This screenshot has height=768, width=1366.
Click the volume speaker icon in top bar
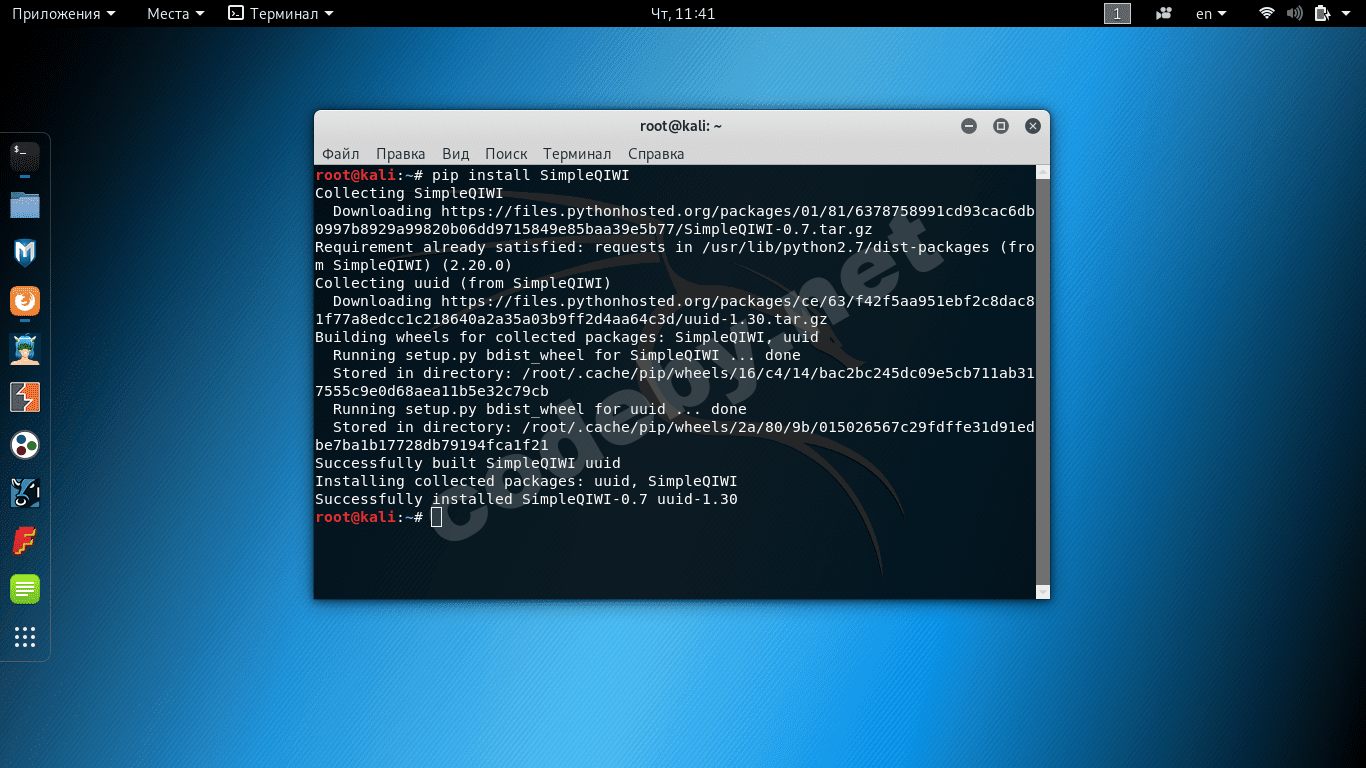point(1295,14)
